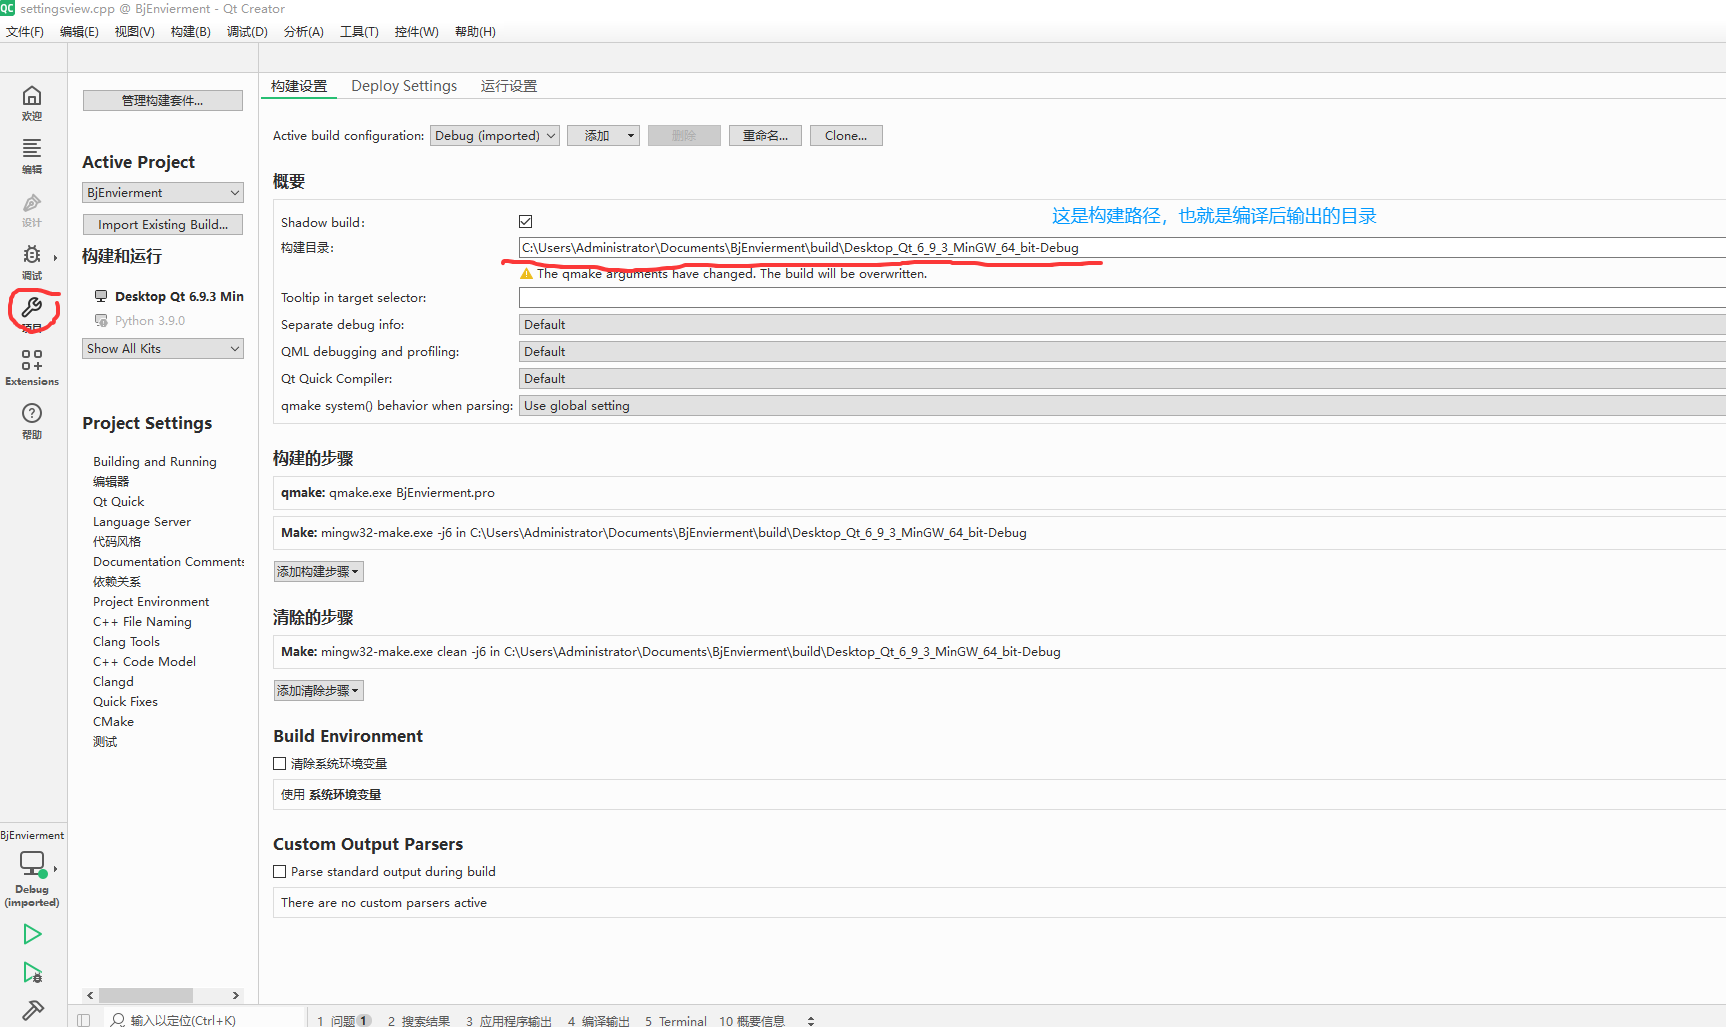This screenshot has height=1027, width=1726.
Task: Click the Tooltip in target selector field
Action: tap(1122, 298)
